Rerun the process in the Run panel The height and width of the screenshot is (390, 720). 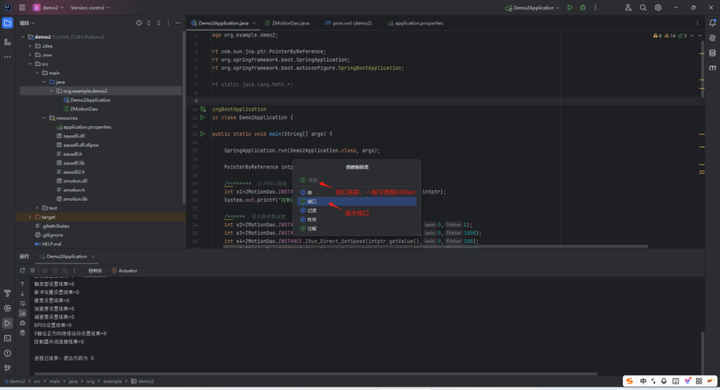pos(22,271)
